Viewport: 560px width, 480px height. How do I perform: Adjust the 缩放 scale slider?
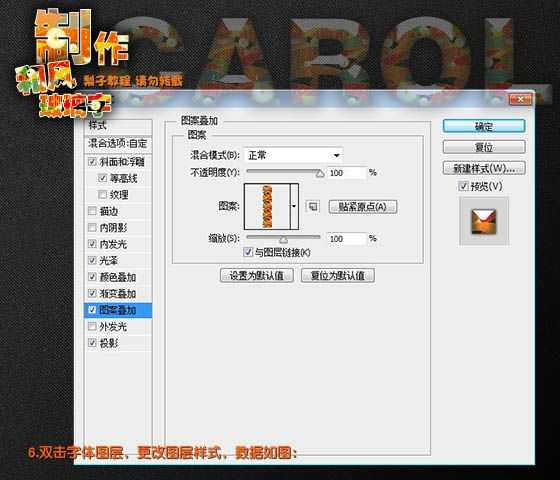284,239
